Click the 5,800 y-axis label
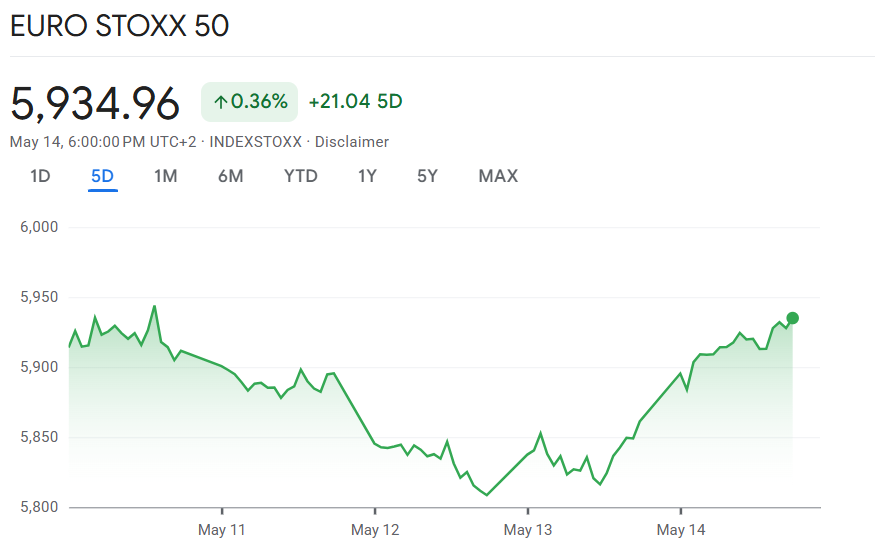Image resolution: width=875 pixels, height=553 pixels. point(39,507)
